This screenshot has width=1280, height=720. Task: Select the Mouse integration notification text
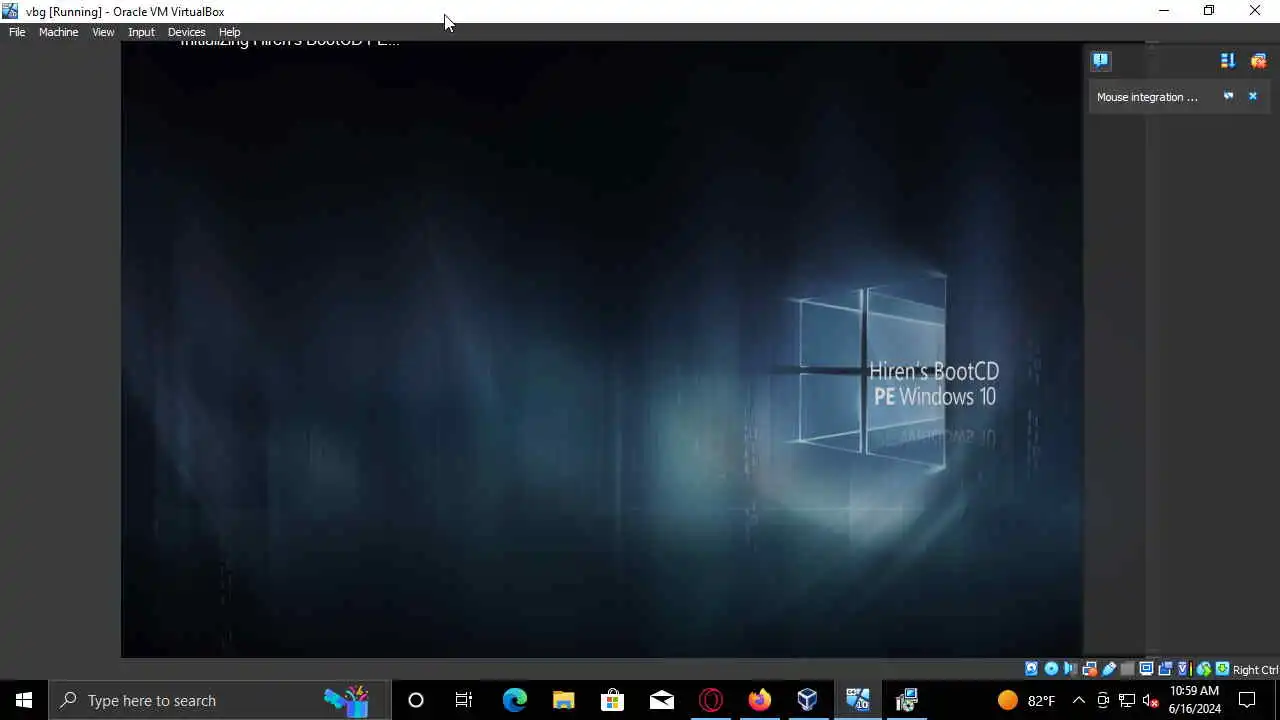click(1147, 97)
